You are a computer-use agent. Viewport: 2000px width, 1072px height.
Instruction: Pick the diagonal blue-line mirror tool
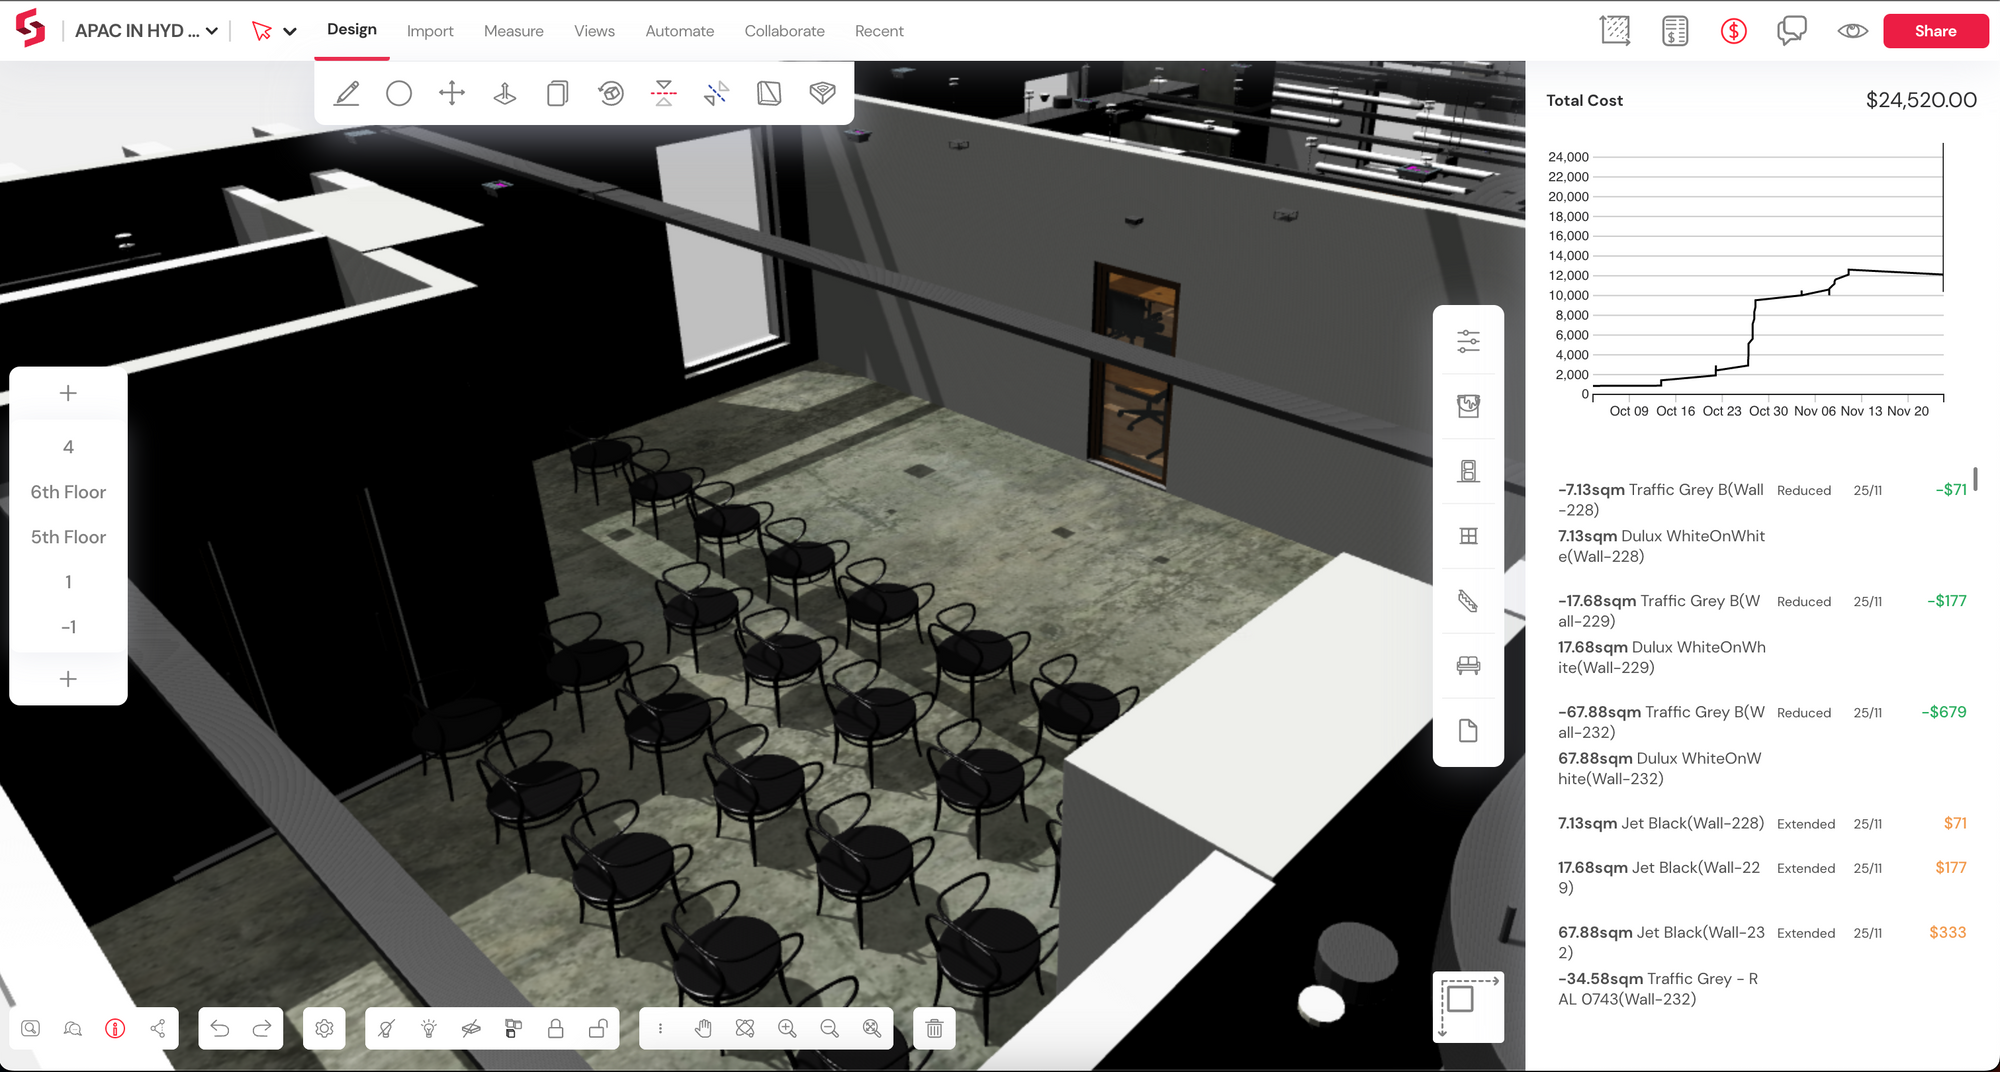[x=717, y=93]
